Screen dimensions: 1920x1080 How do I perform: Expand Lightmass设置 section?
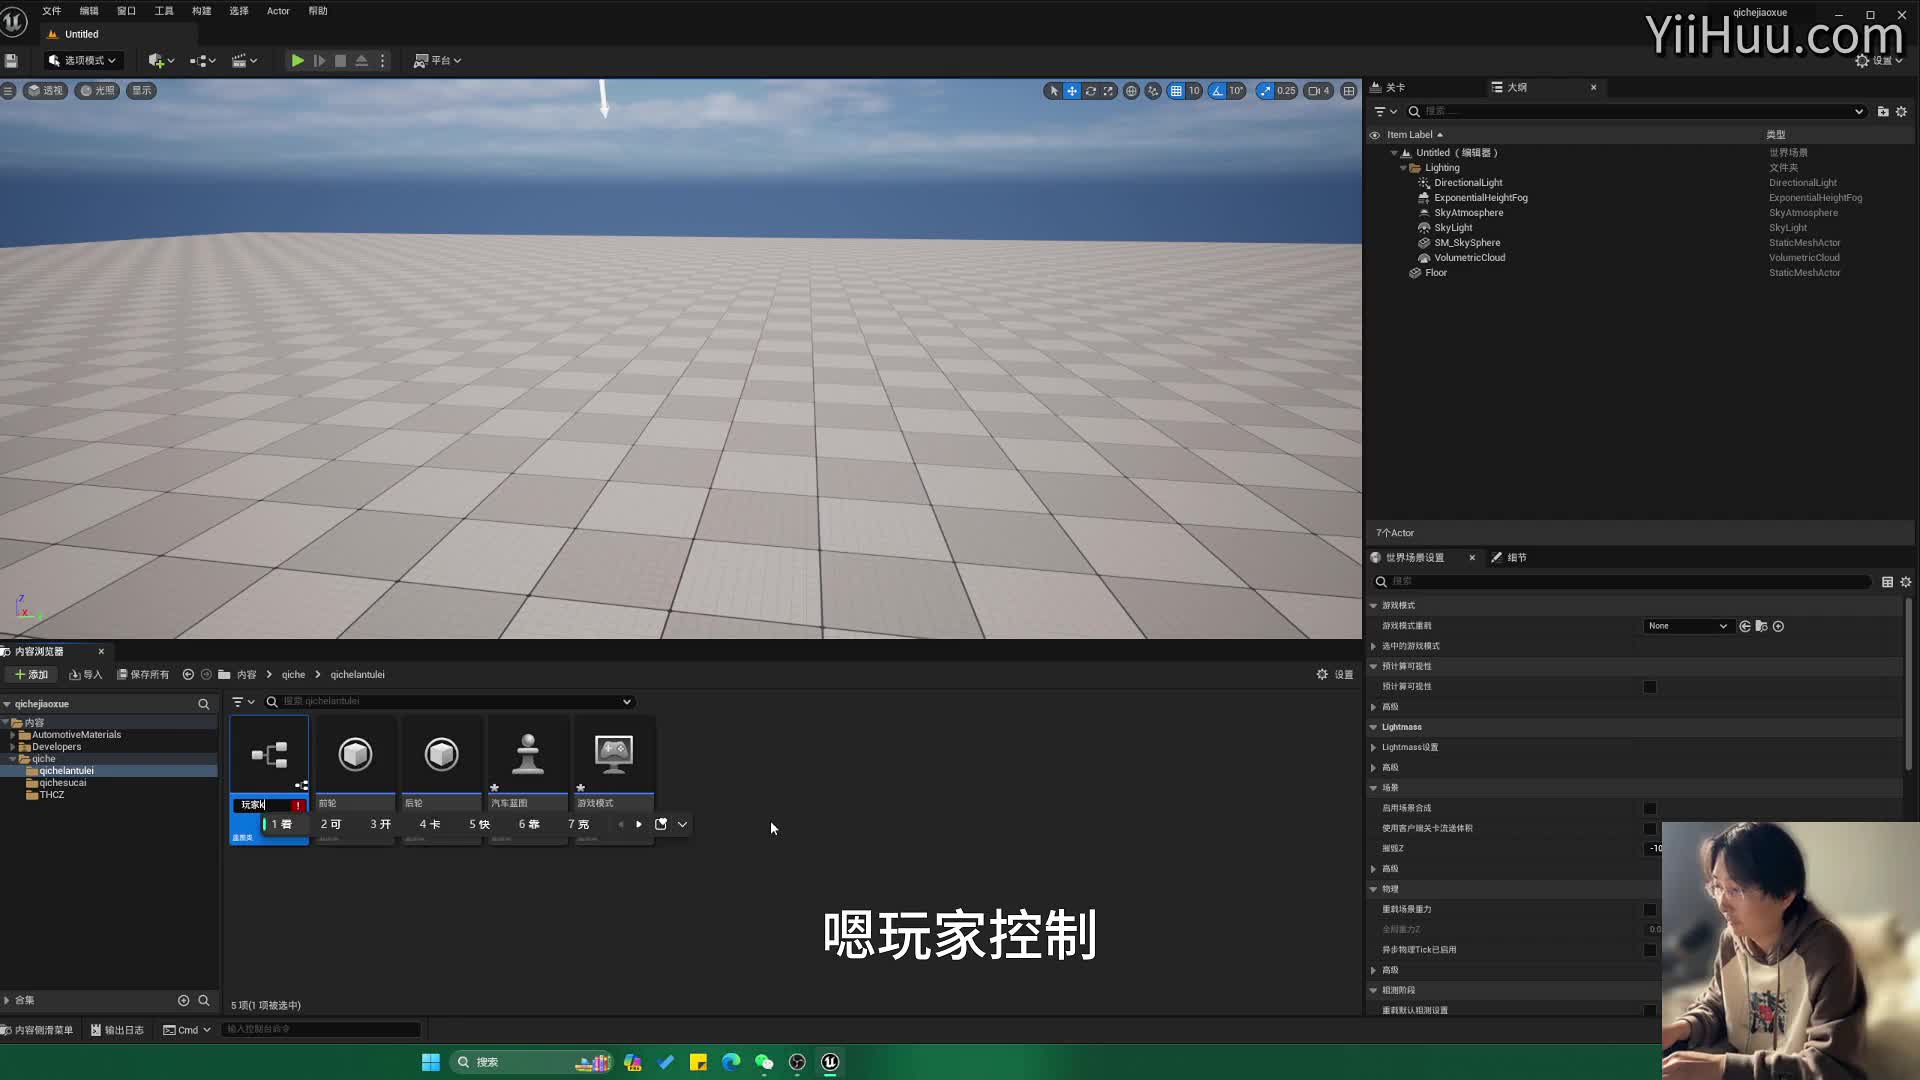(x=1373, y=747)
